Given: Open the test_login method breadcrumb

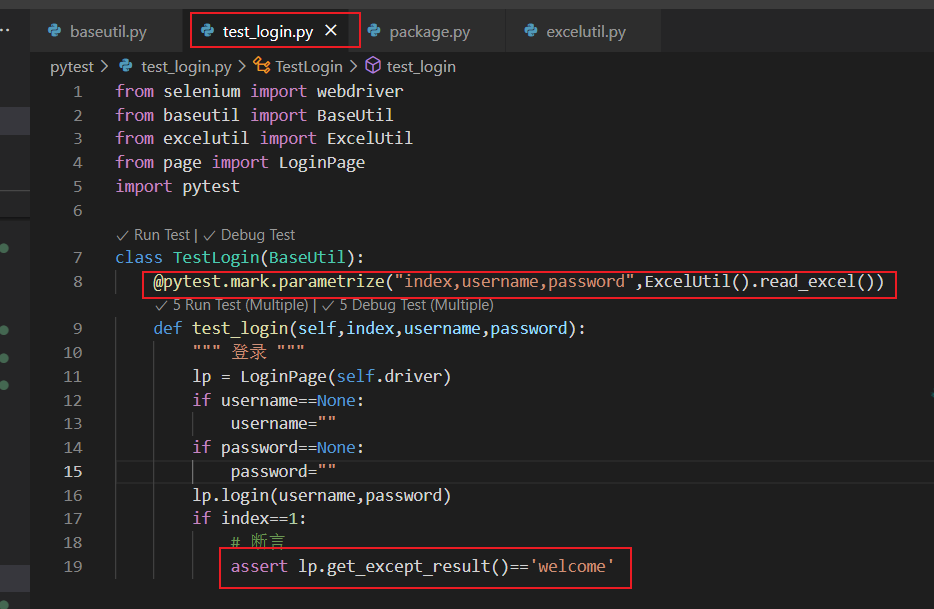Looking at the screenshot, I should coord(421,67).
